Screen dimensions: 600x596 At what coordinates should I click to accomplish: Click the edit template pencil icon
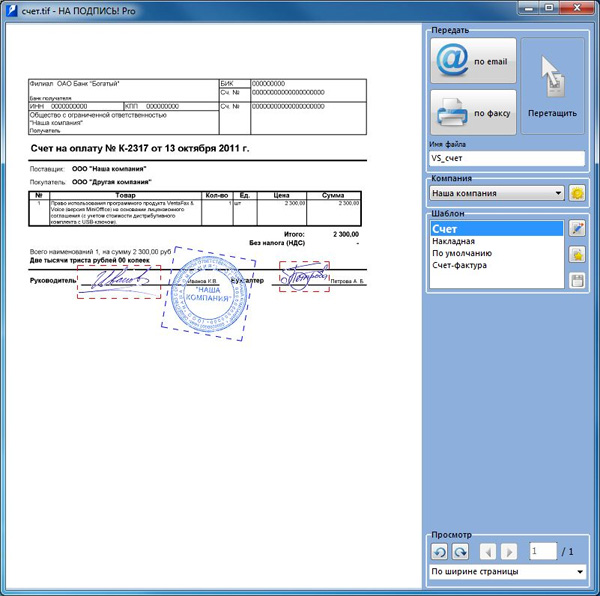pos(577,229)
